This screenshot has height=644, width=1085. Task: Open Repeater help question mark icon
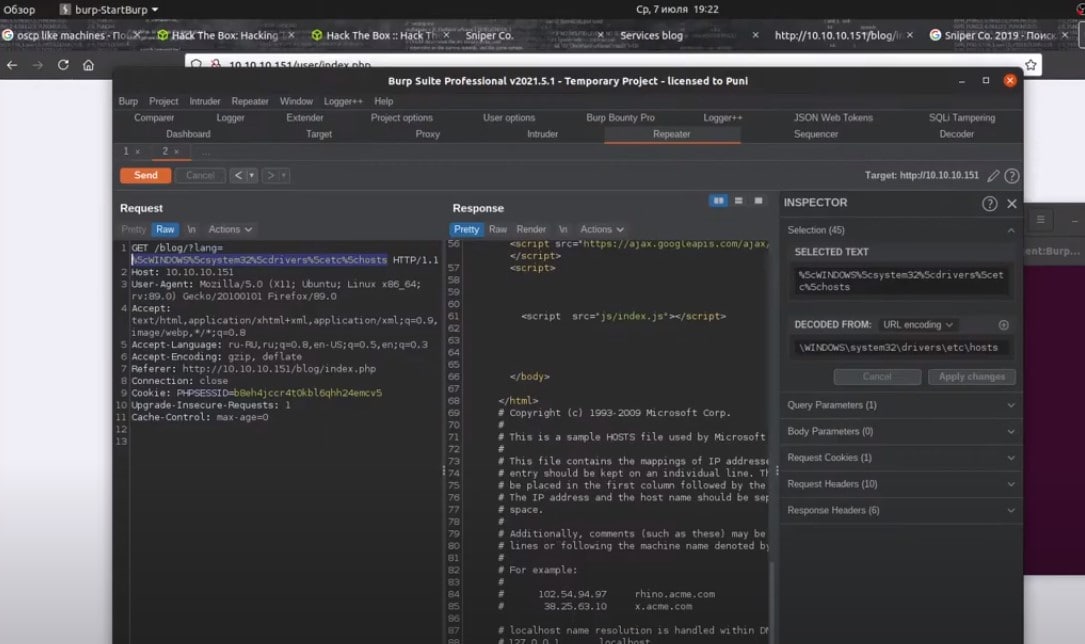click(x=1012, y=176)
